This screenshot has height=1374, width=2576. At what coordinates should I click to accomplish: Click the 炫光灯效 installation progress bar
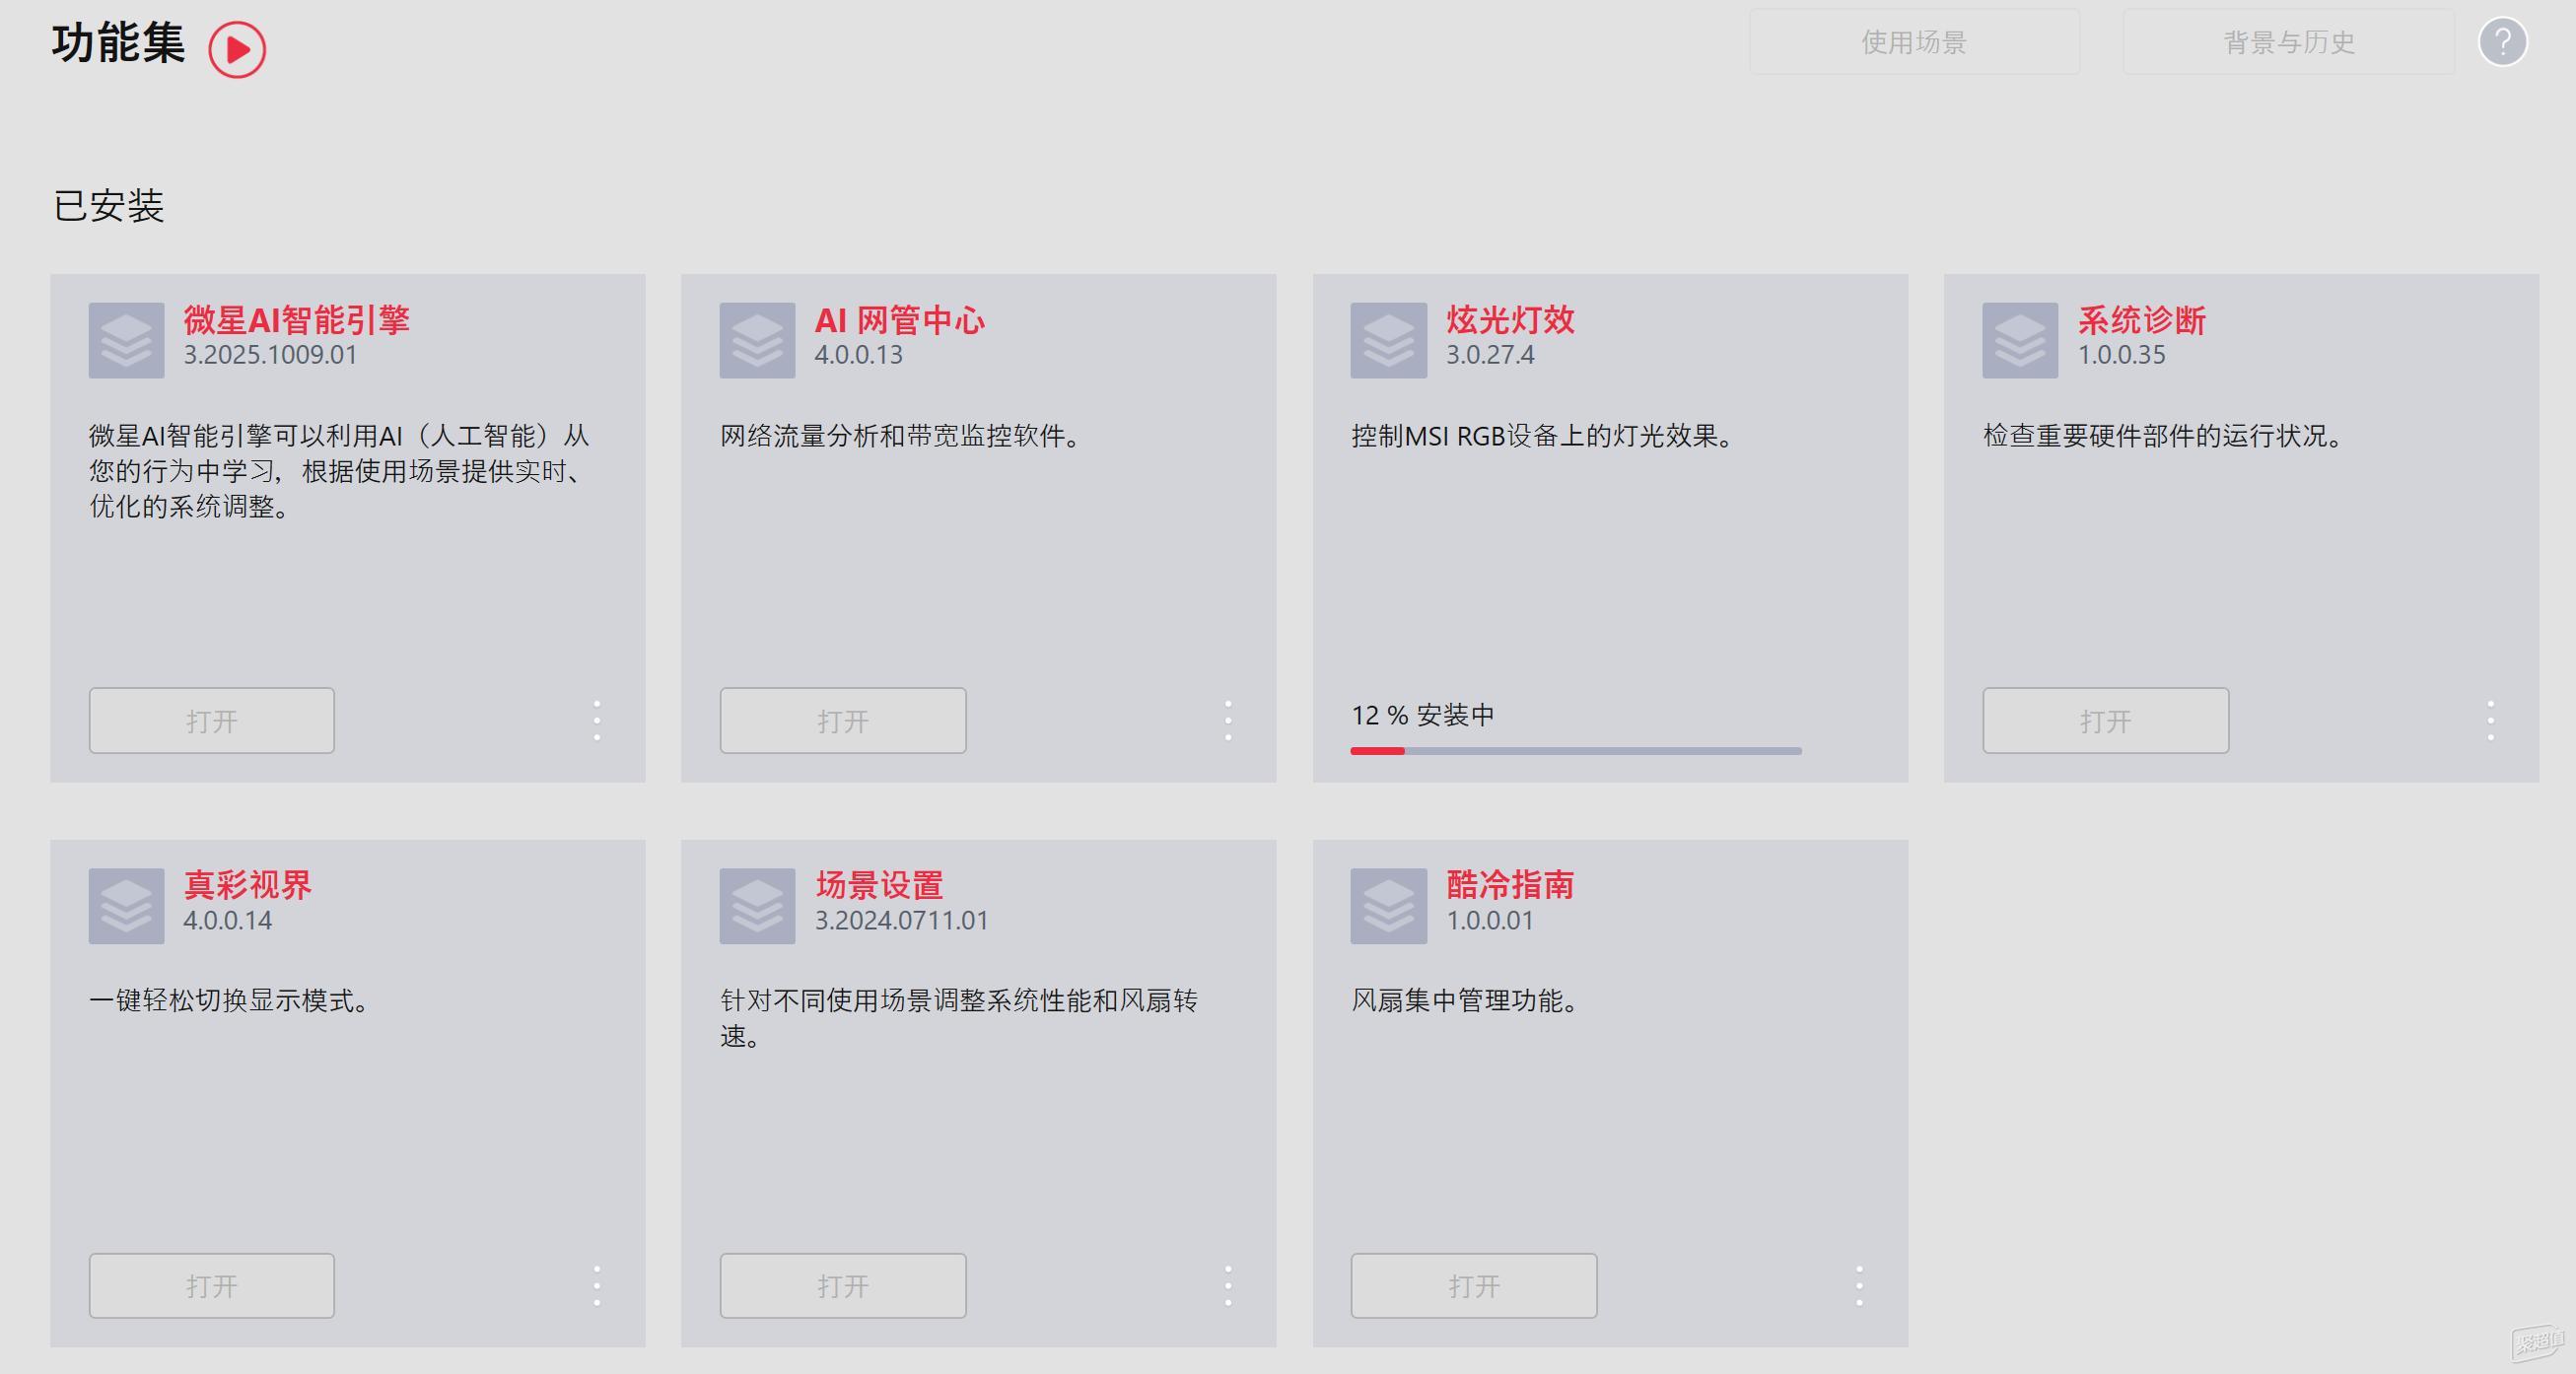click(1575, 751)
